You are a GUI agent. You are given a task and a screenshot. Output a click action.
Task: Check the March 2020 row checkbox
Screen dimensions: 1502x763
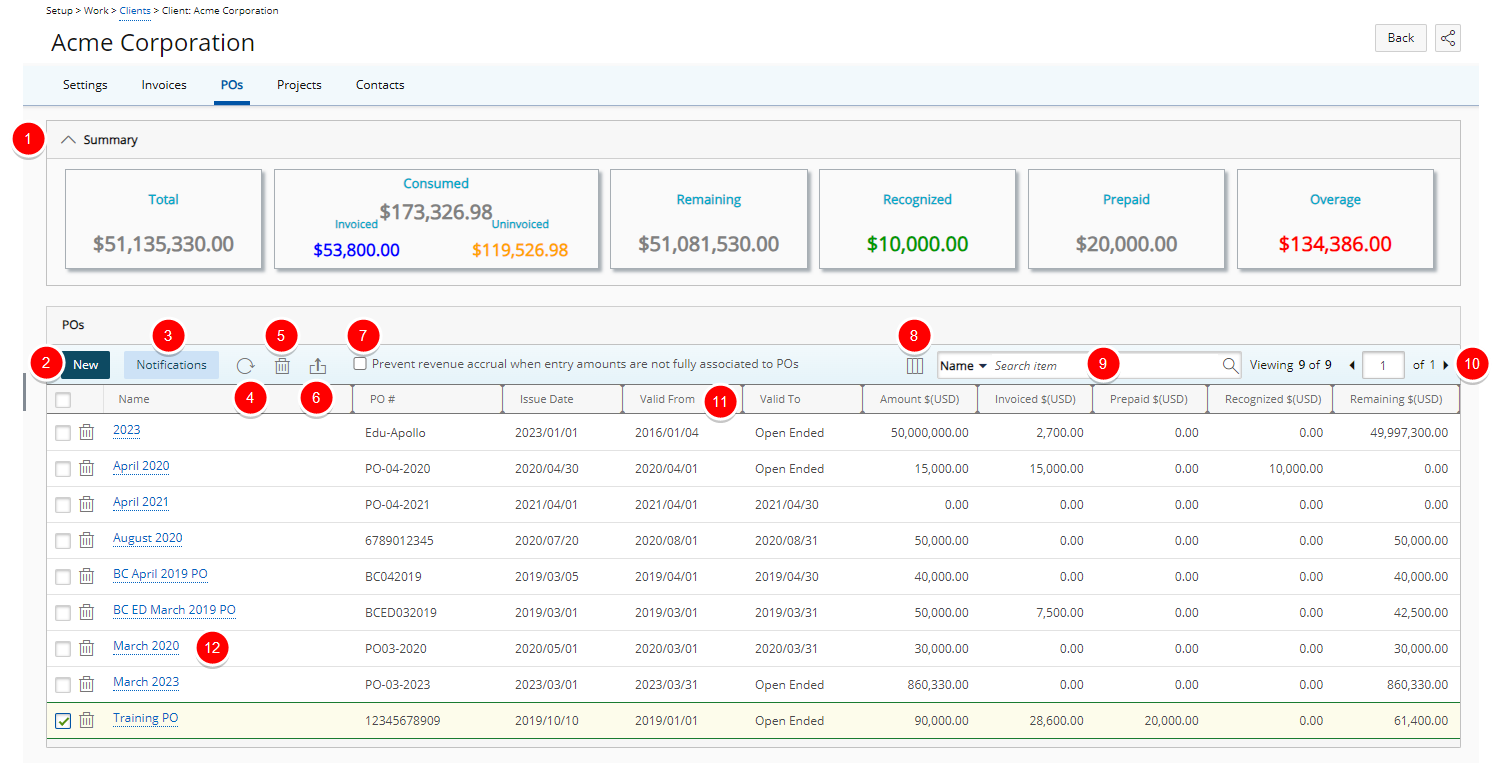(63, 649)
